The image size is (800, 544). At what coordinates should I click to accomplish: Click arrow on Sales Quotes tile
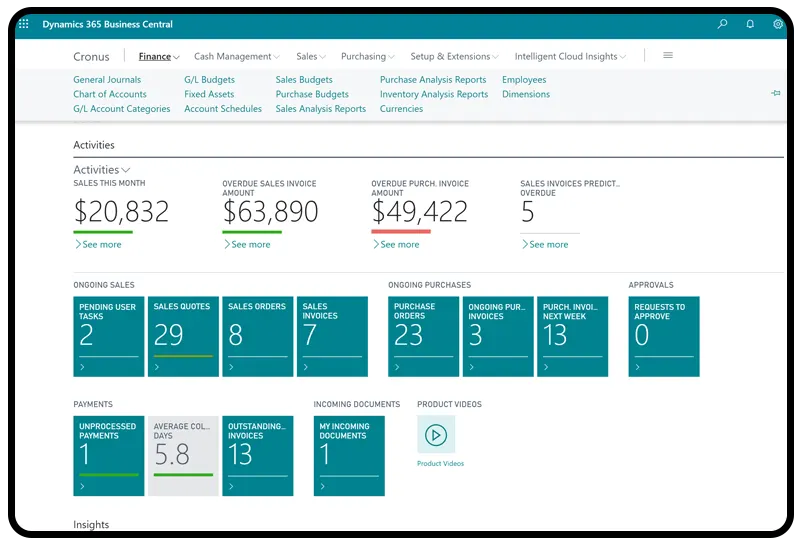(157, 368)
